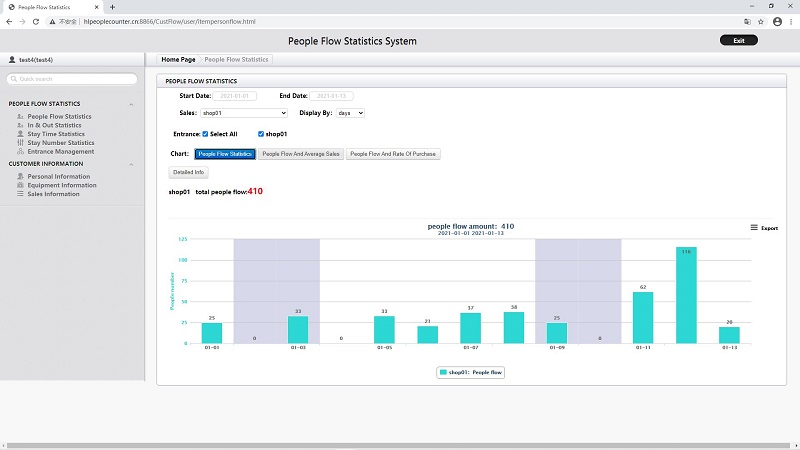Open the Display By days dropdown
The width and height of the screenshot is (800, 450).
[350, 113]
